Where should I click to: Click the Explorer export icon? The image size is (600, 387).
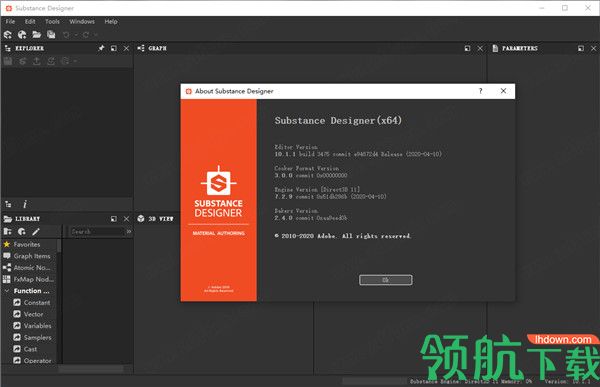(x=37, y=61)
